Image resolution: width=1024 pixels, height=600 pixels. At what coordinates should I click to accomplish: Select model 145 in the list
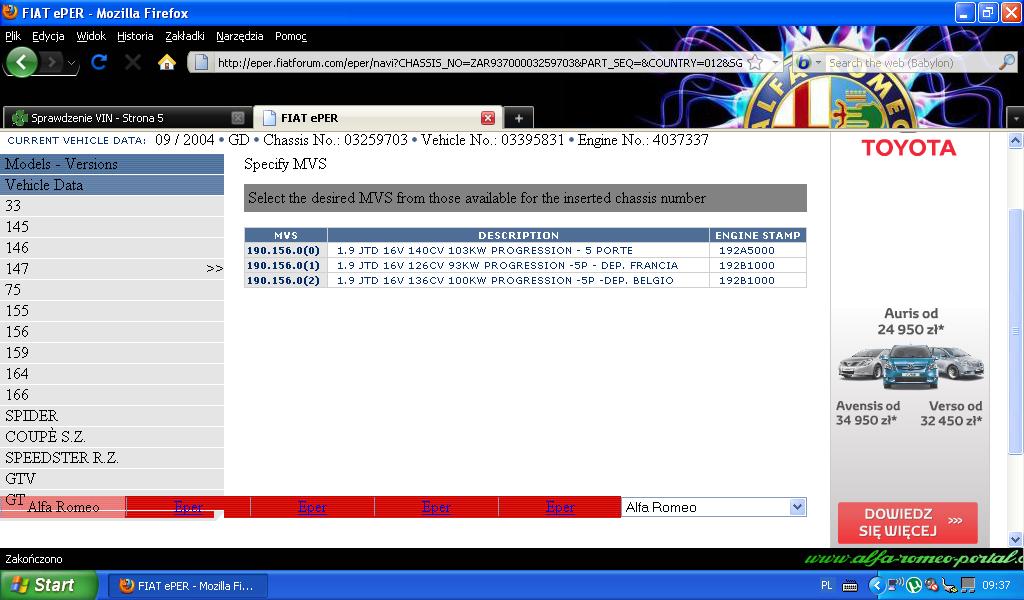click(x=112, y=227)
